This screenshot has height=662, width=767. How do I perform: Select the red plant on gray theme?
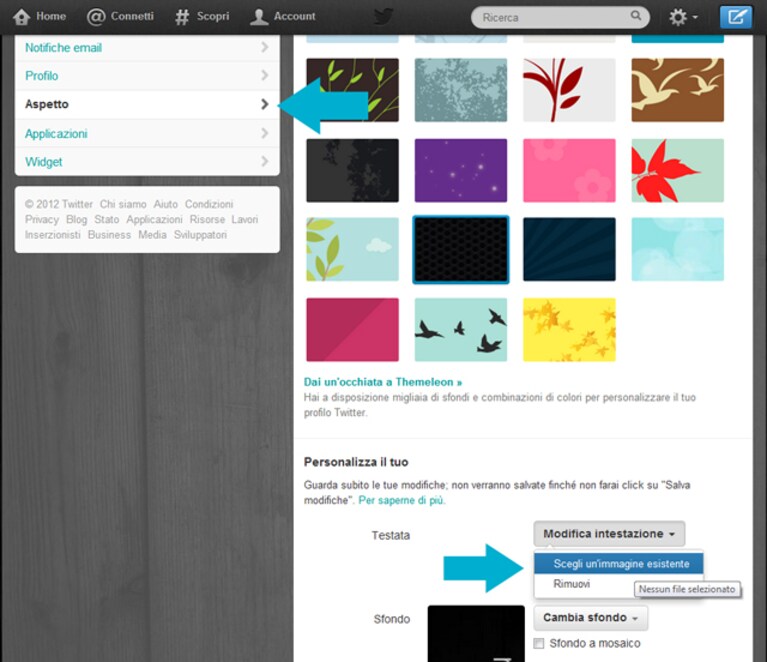[x=569, y=90]
